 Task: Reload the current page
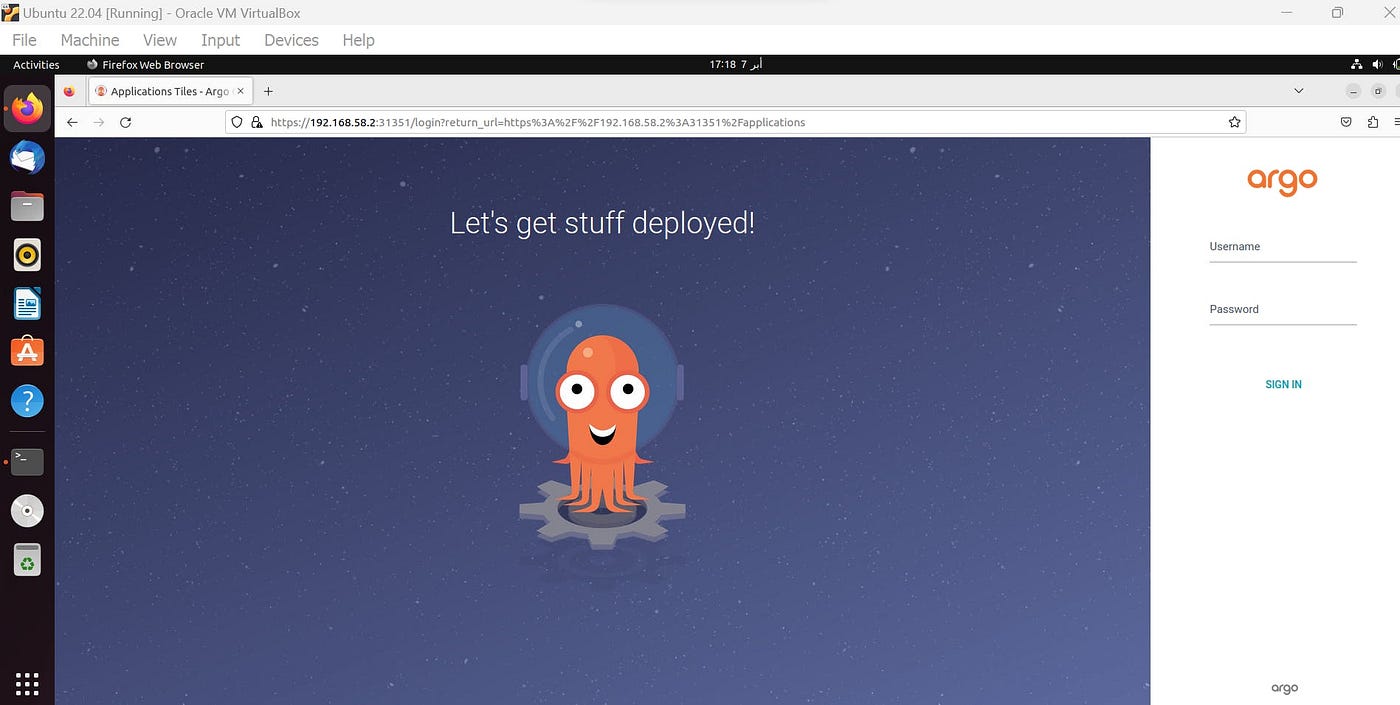[x=125, y=122]
